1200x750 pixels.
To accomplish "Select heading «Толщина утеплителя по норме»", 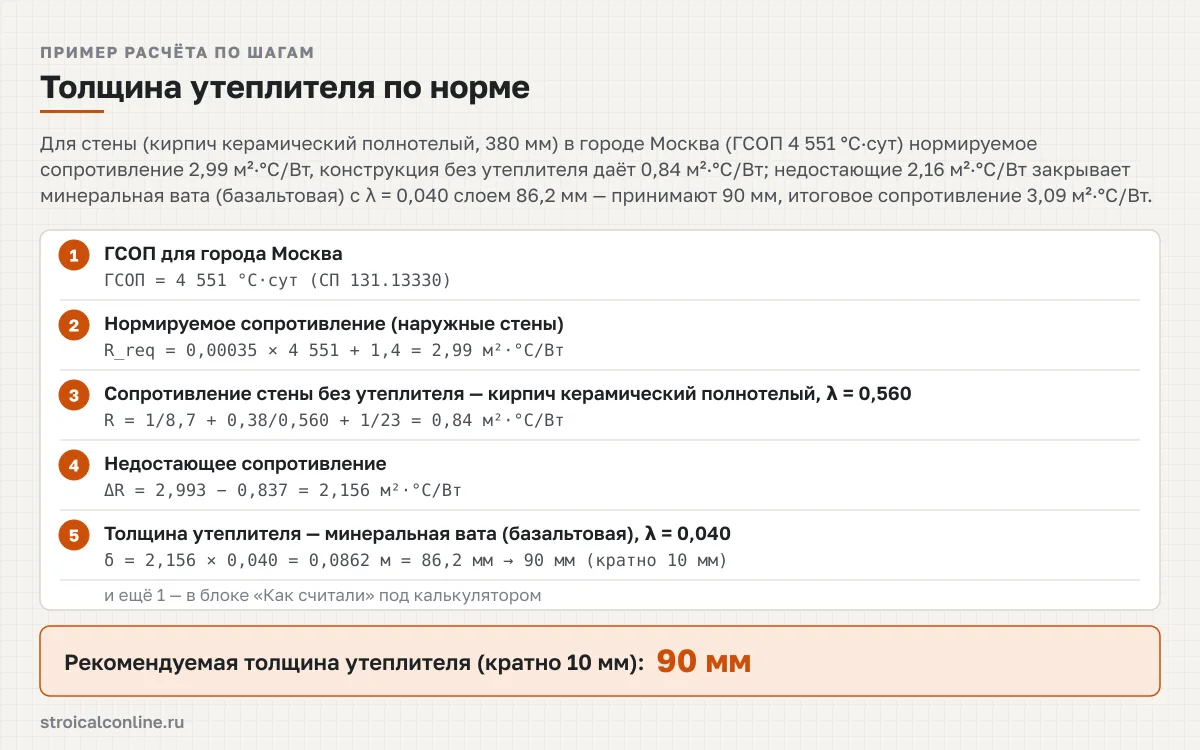I will pos(285,87).
